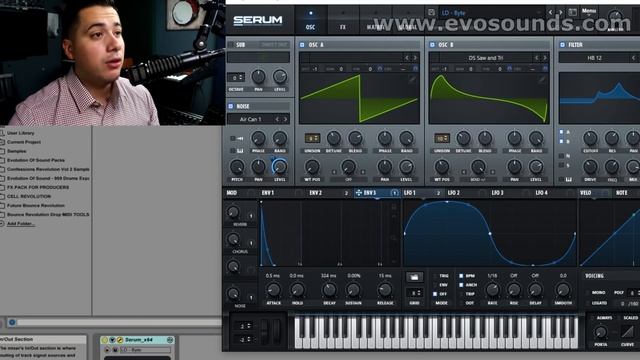640x360 pixels.
Task: Toggle the Serum_x64 device activator
Action: [x=105, y=340]
